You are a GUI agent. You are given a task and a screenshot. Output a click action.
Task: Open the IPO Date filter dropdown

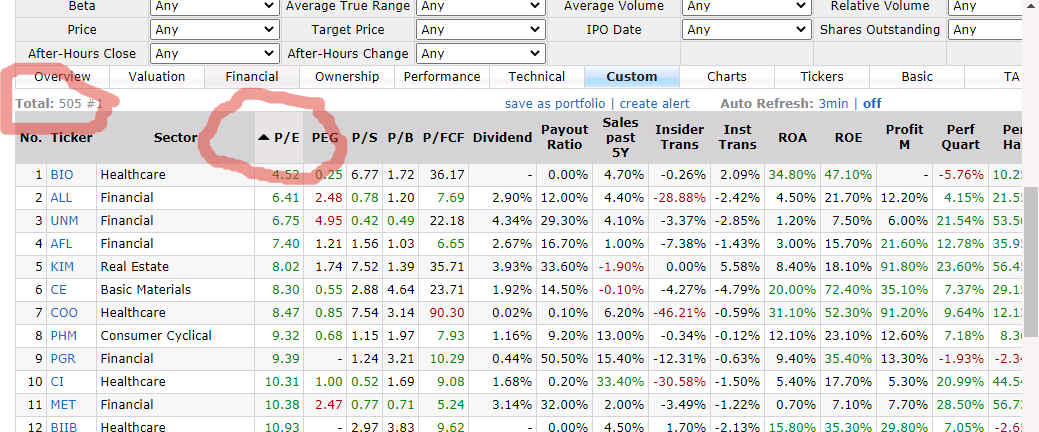pyautogui.click(x=747, y=30)
